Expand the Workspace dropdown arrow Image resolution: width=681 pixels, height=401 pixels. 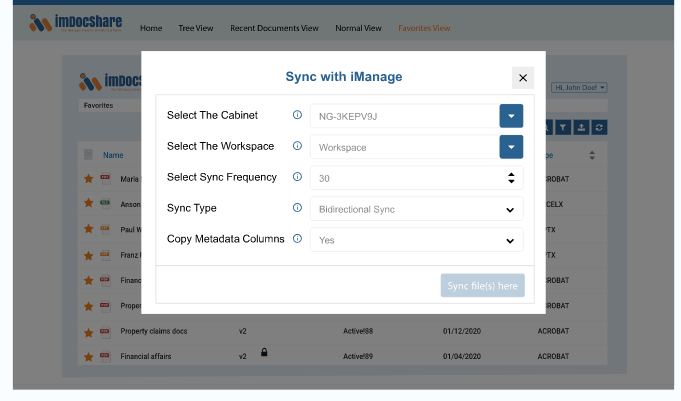point(511,147)
